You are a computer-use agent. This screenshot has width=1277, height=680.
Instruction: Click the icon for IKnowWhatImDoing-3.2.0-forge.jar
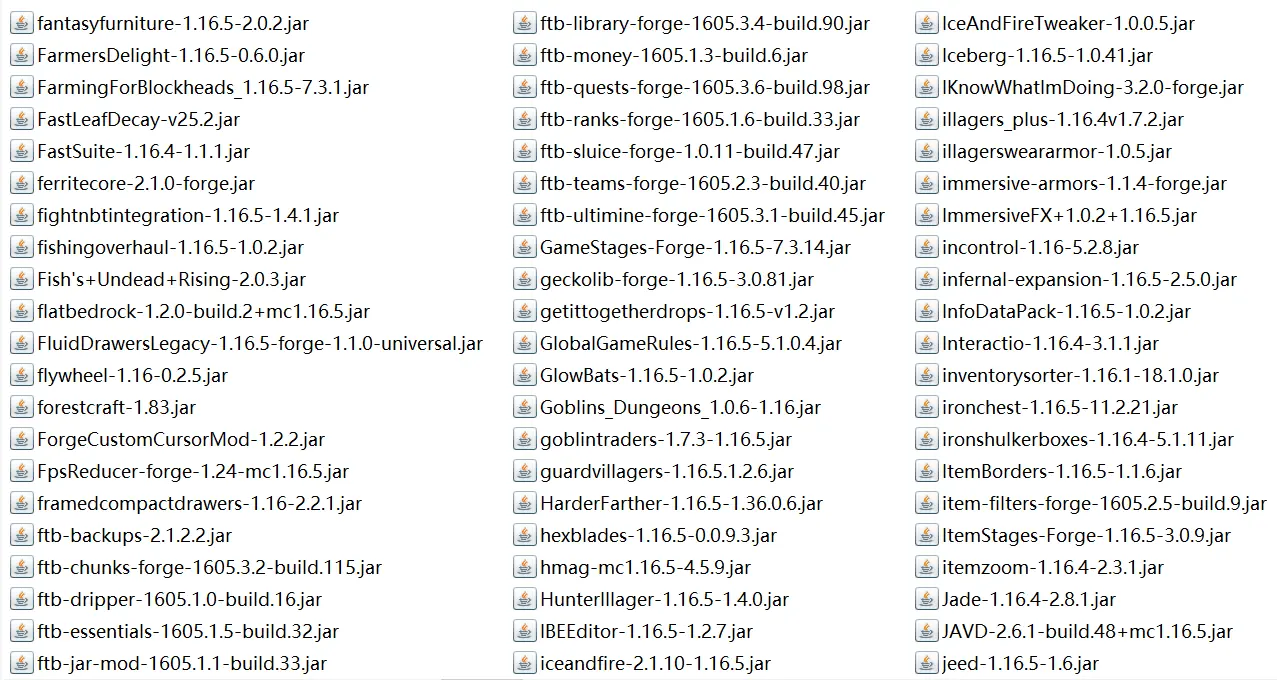pyautogui.click(x=926, y=87)
